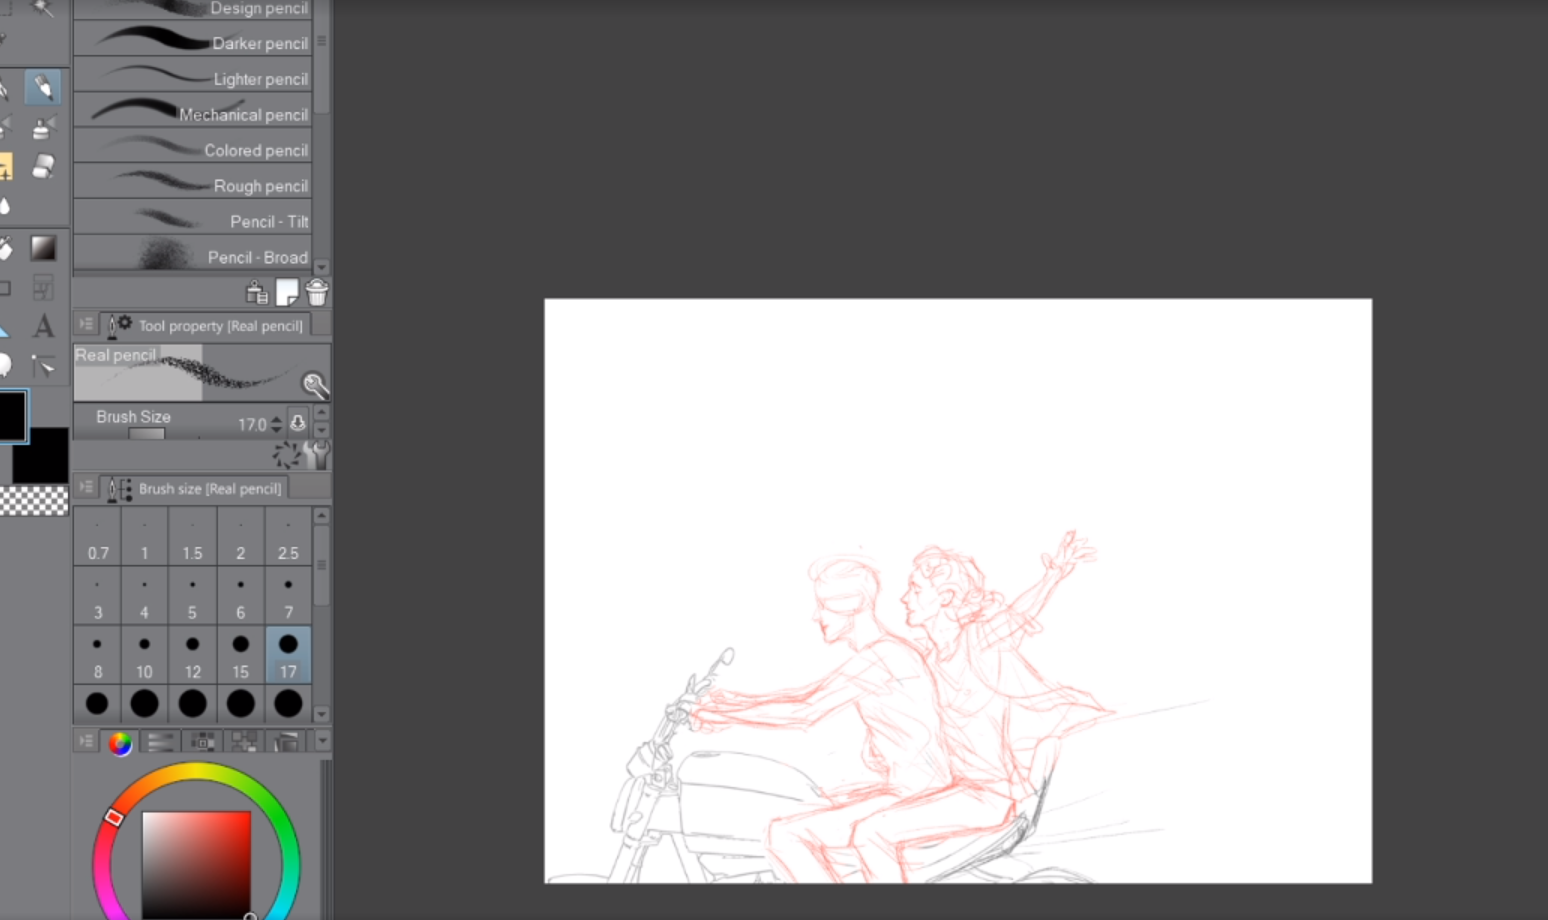This screenshot has width=1548, height=920.
Task: Open the Brush size palette menu
Action: (x=86, y=488)
